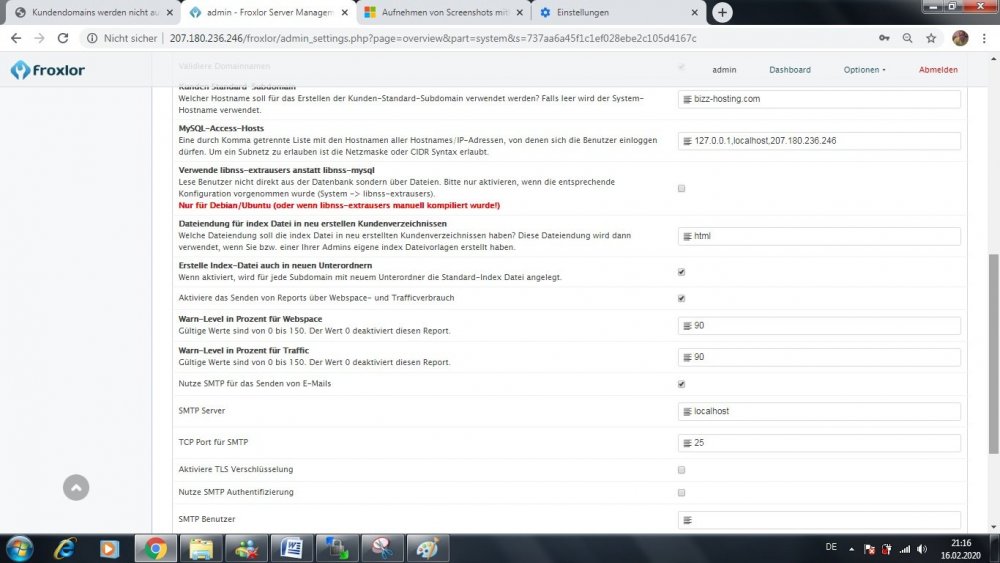Check Nutze SMTP Authentifizierung option
The image size is (1000, 563).
tap(681, 492)
